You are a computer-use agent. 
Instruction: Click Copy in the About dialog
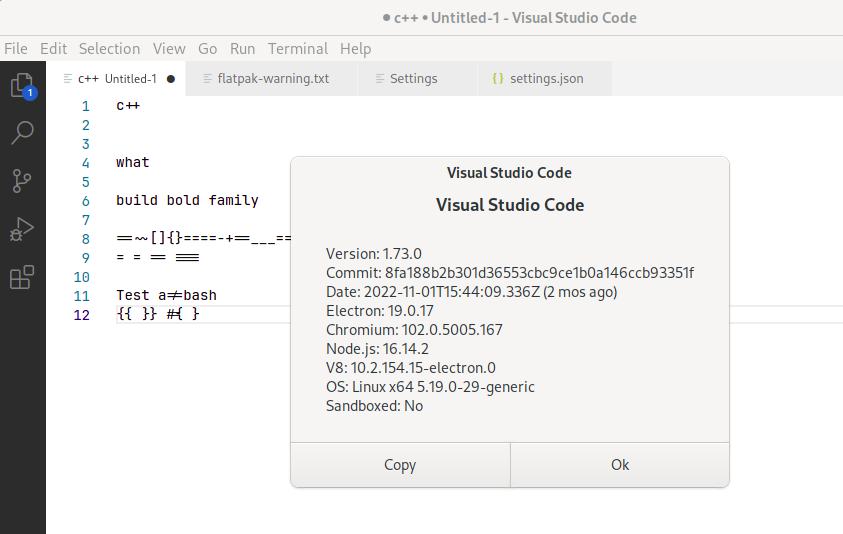[x=400, y=465]
